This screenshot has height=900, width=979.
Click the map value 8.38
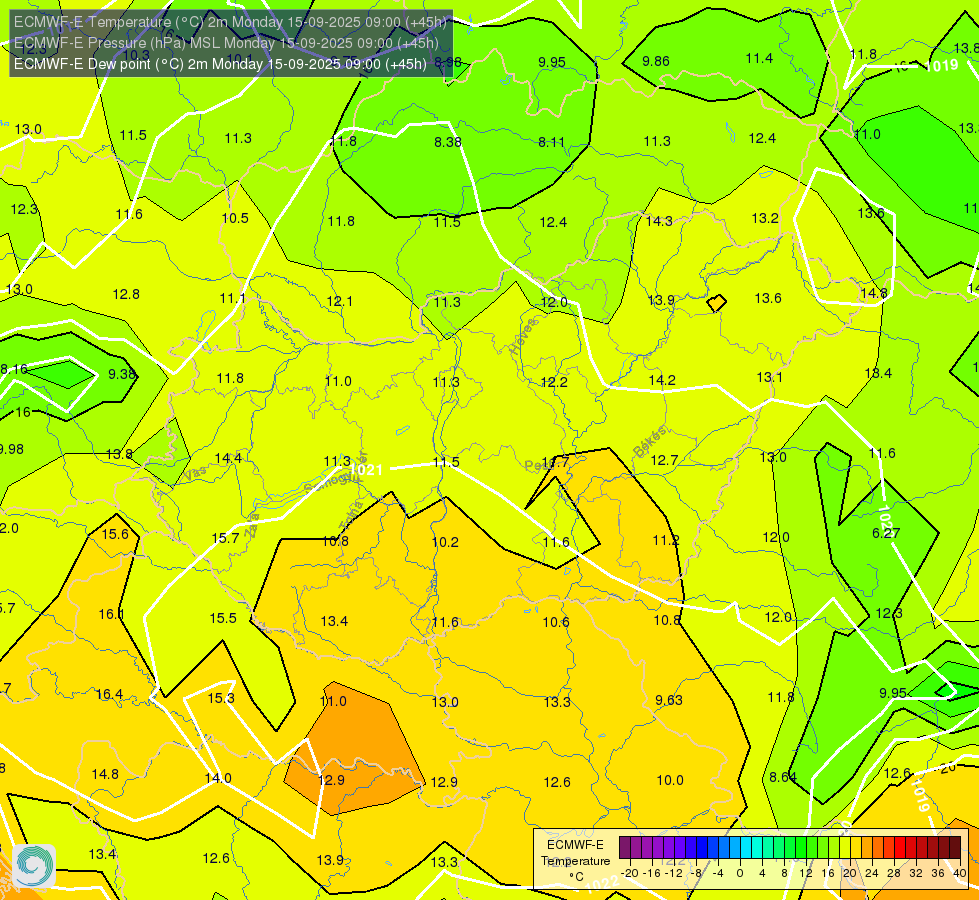coord(448,142)
